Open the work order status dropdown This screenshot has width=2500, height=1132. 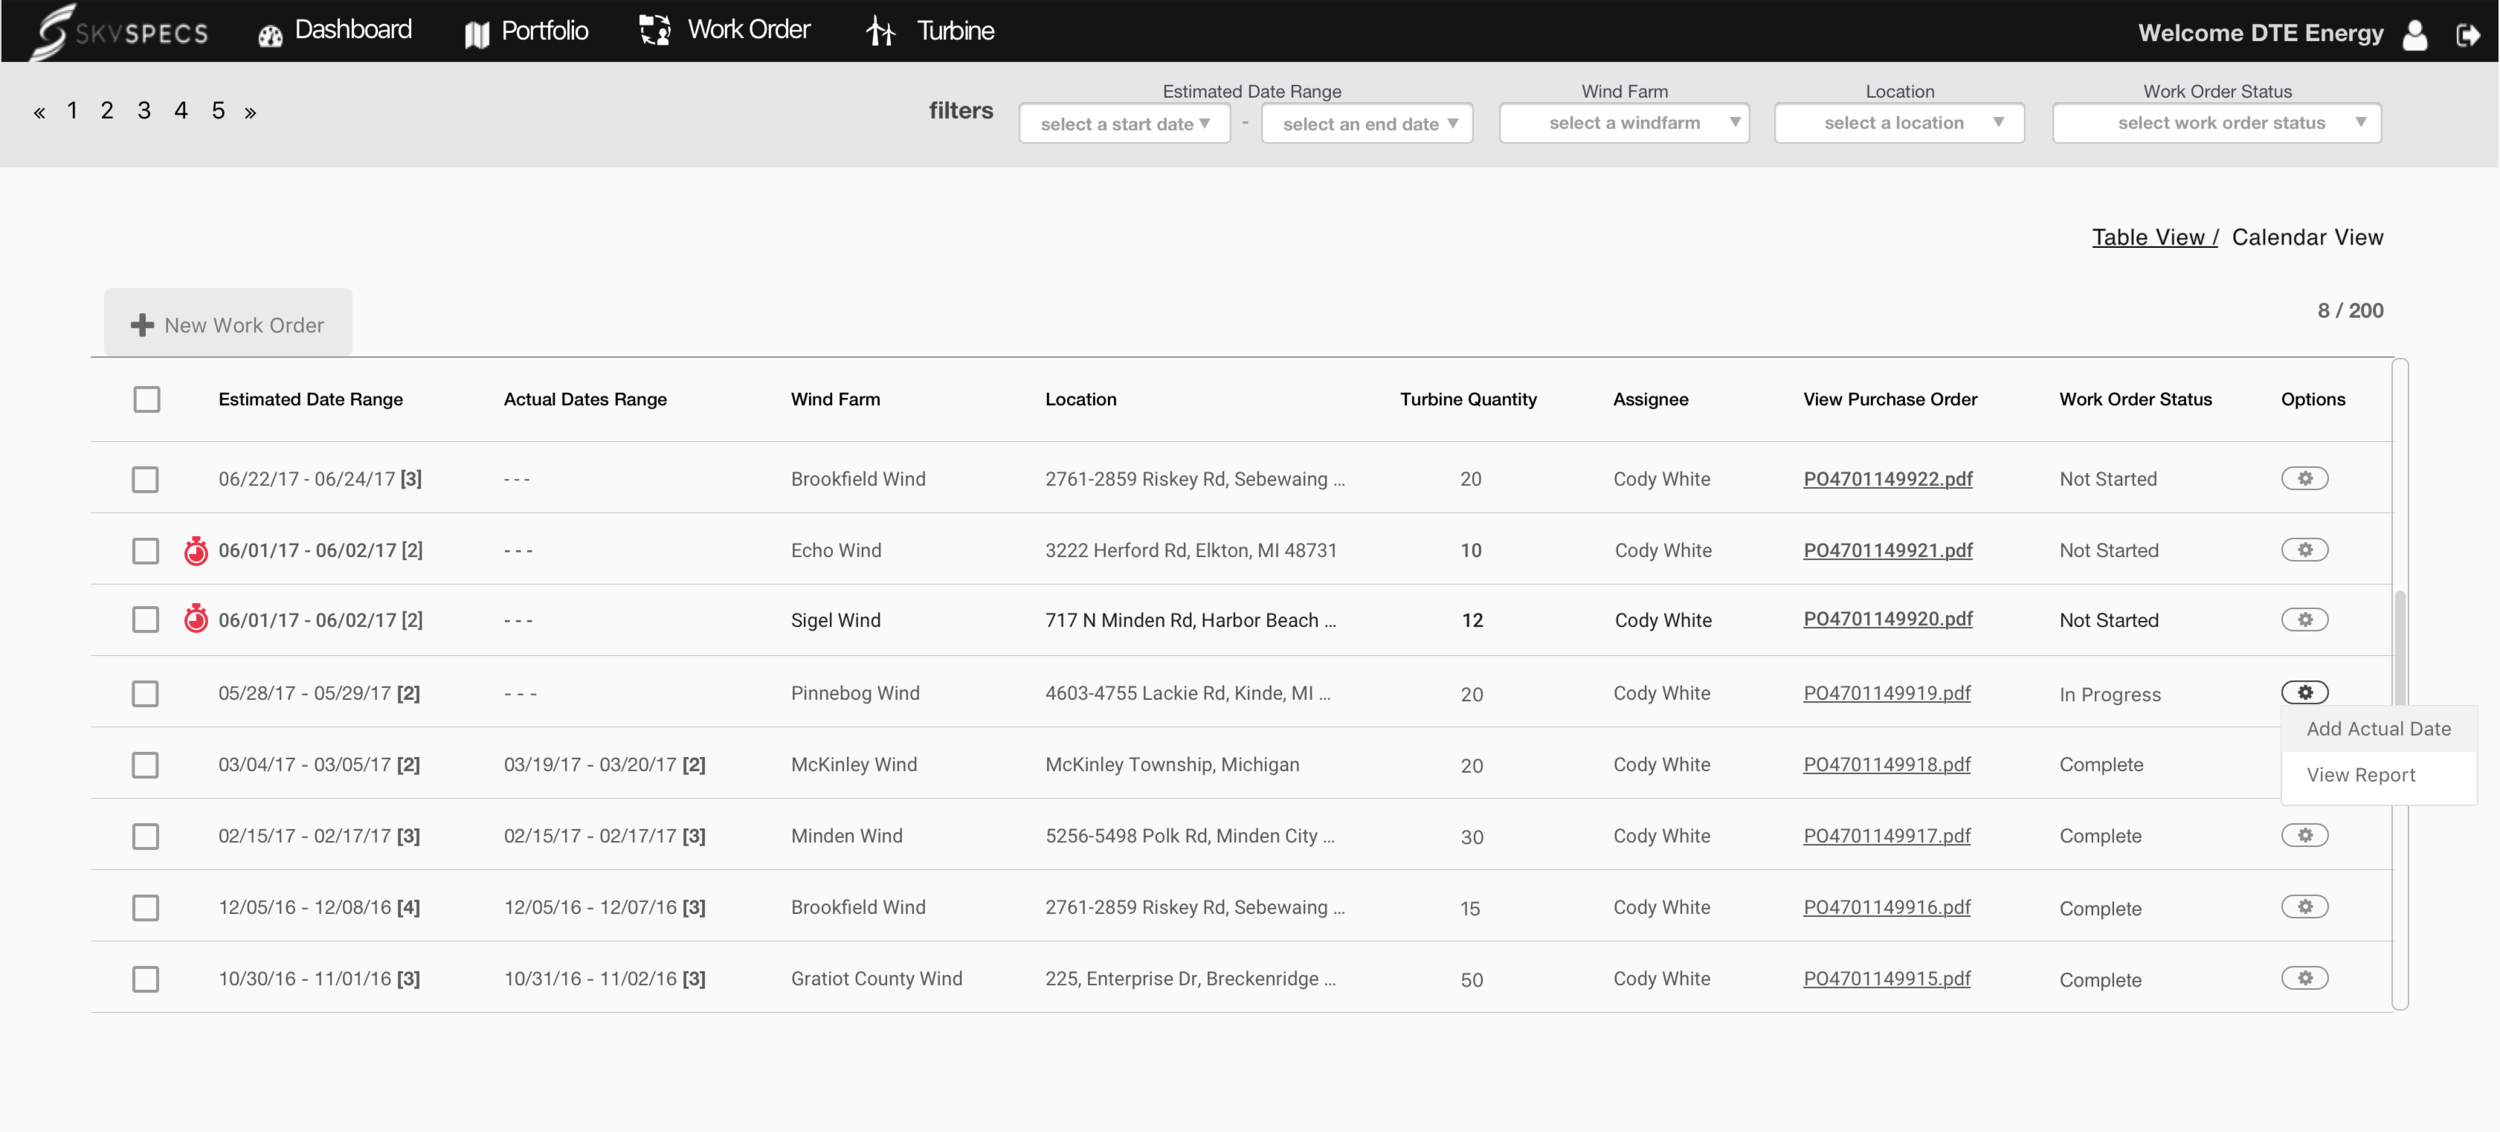tap(2216, 123)
